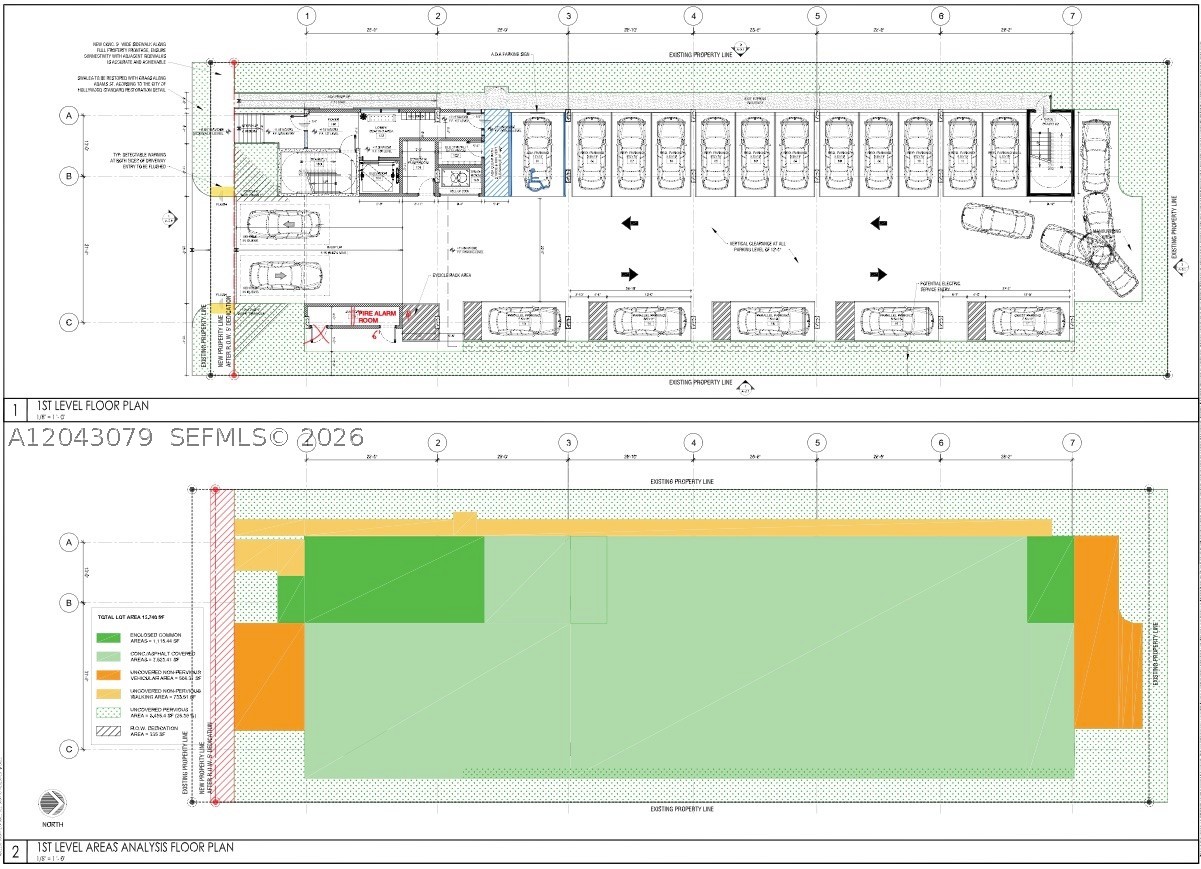This screenshot has width=1201, height=869.
Task: Click the dark green Enclosed Common Areas swatch
Action: (x=108, y=637)
